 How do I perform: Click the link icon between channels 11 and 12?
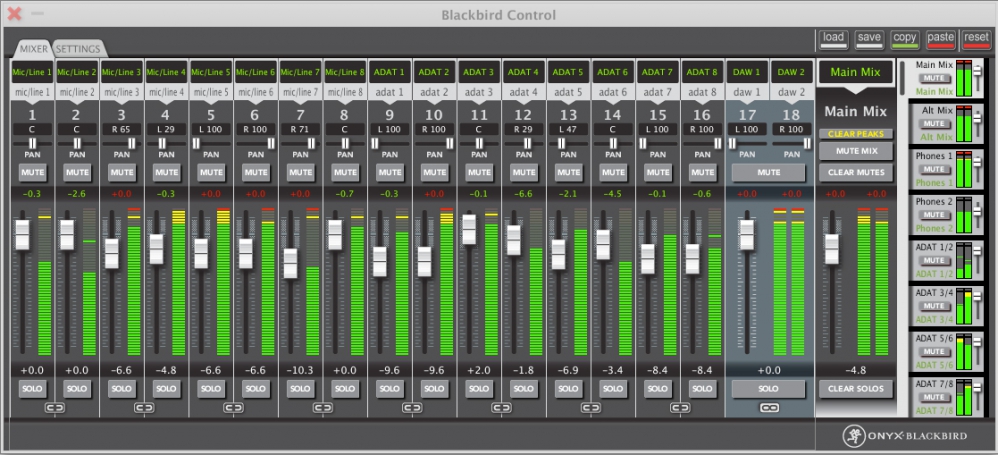coord(502,407)
